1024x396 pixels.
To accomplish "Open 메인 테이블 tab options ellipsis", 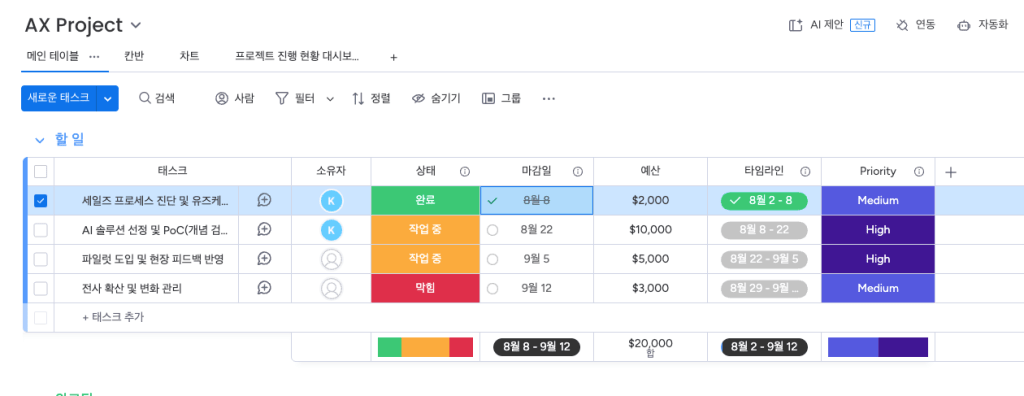I will 94,56.
